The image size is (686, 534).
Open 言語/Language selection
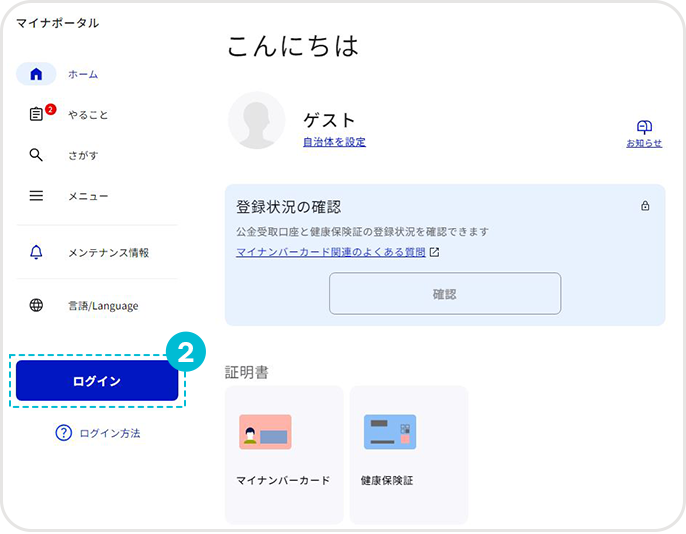[x=103, y=305]
